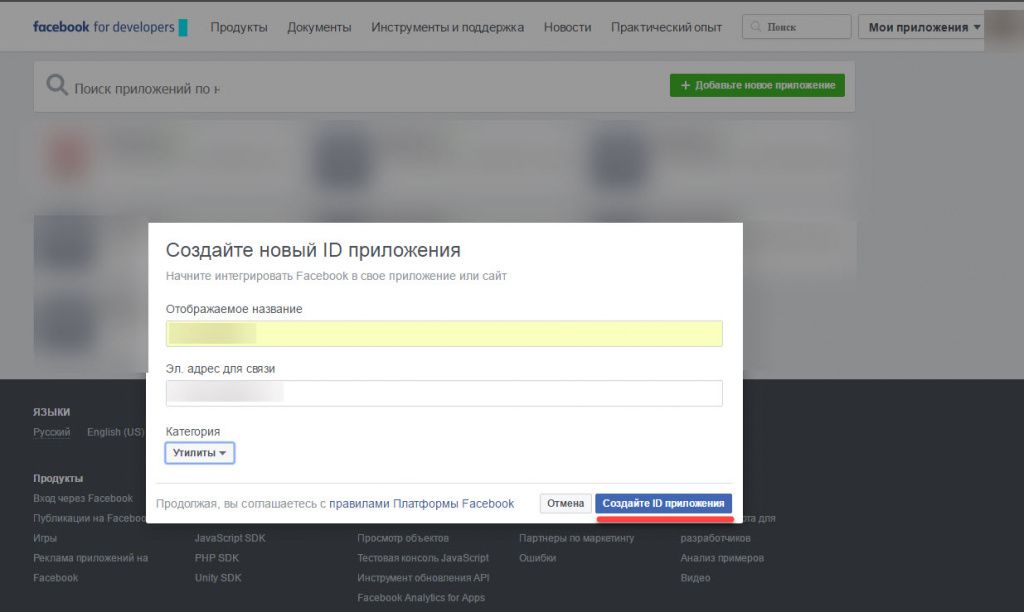Open the Практический опыт page

click(666, 27)
